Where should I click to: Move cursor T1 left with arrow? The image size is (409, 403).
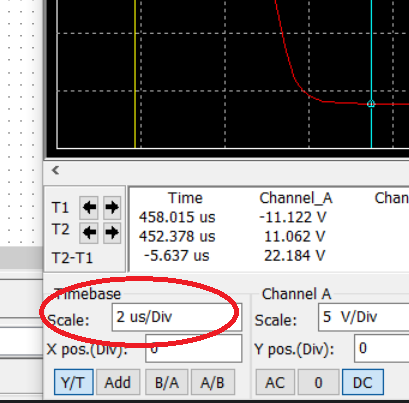[x=89, y=207]
